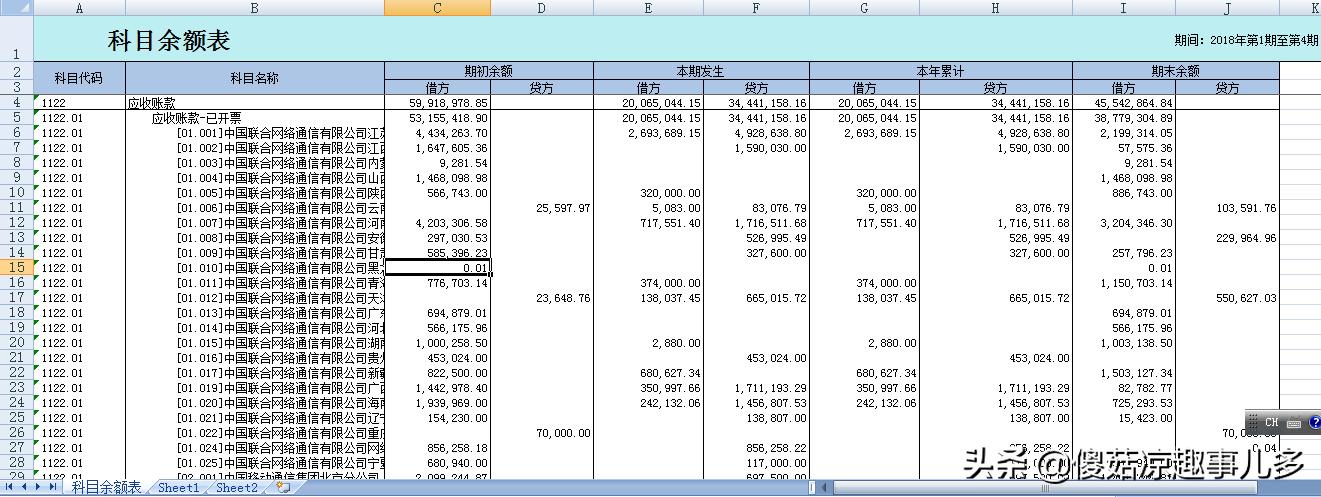
Task: Select the 本期发生 merged header
Action: point(700,71)
